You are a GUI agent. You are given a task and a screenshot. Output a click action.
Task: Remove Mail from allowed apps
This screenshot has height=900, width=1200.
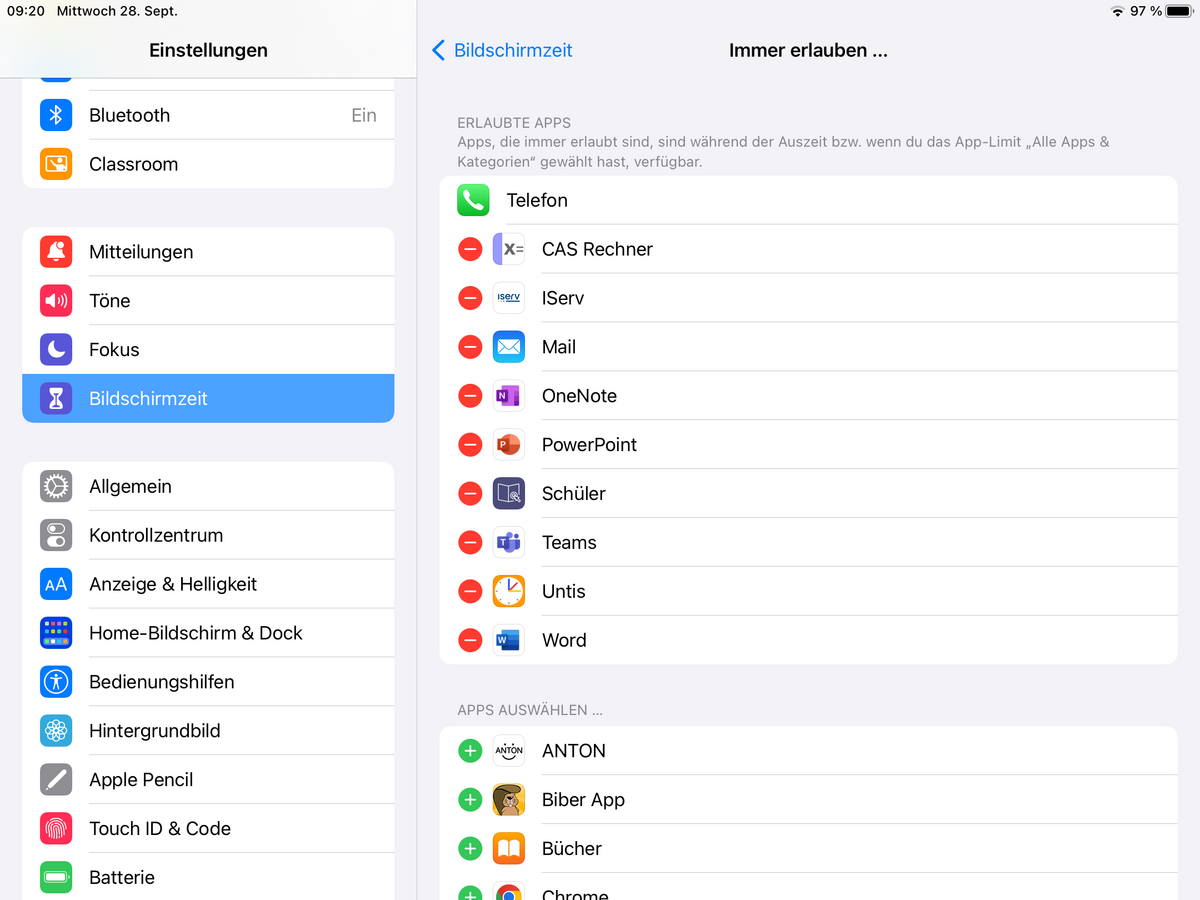(x=470, y=347)
